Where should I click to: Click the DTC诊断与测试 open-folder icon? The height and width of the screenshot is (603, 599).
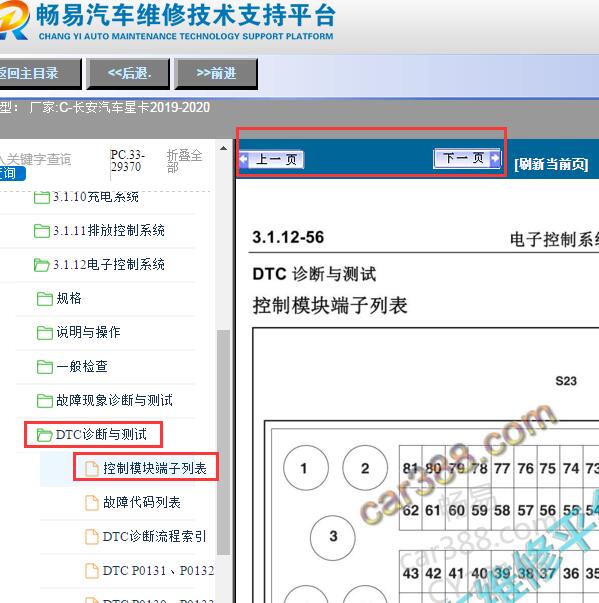(45, 435)
